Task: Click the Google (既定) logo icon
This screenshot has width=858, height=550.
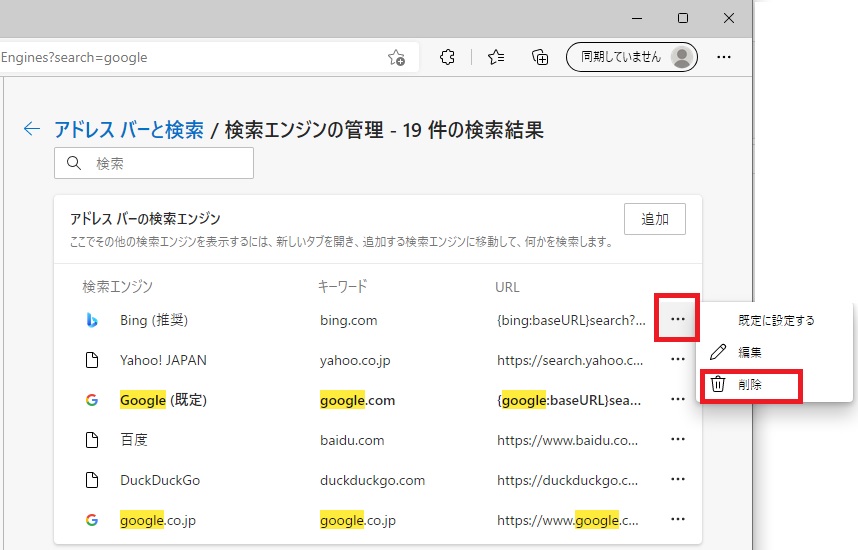Action: pyautogui.click(x=92, y=400)
